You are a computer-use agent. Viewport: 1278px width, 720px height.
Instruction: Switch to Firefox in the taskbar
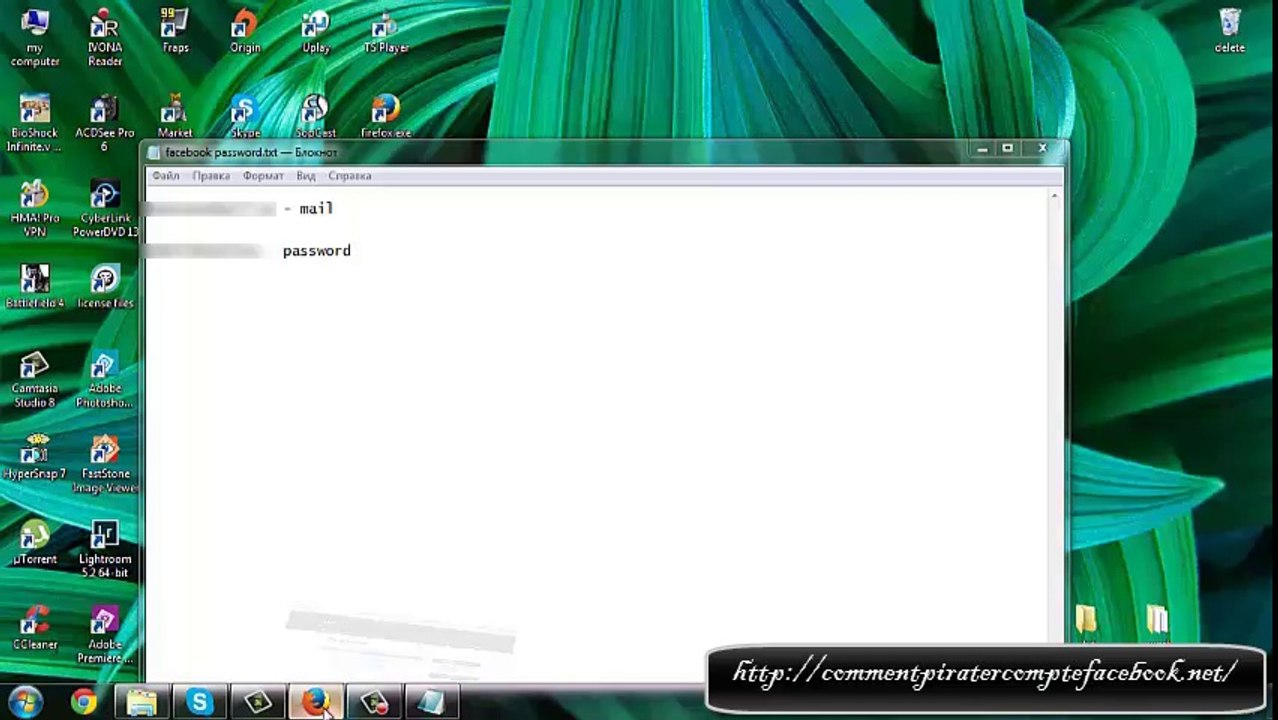point(316,702)
